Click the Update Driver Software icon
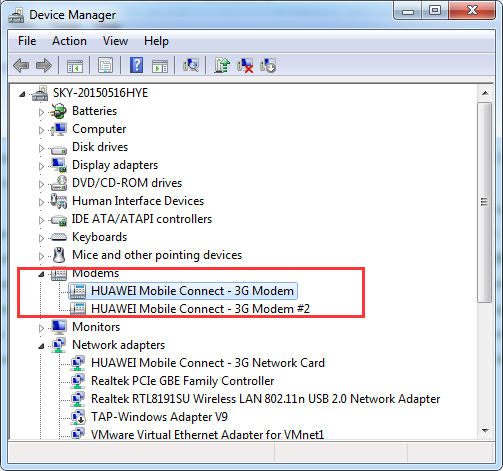Screen dimensions: 503x471 [x=222, y=65]
